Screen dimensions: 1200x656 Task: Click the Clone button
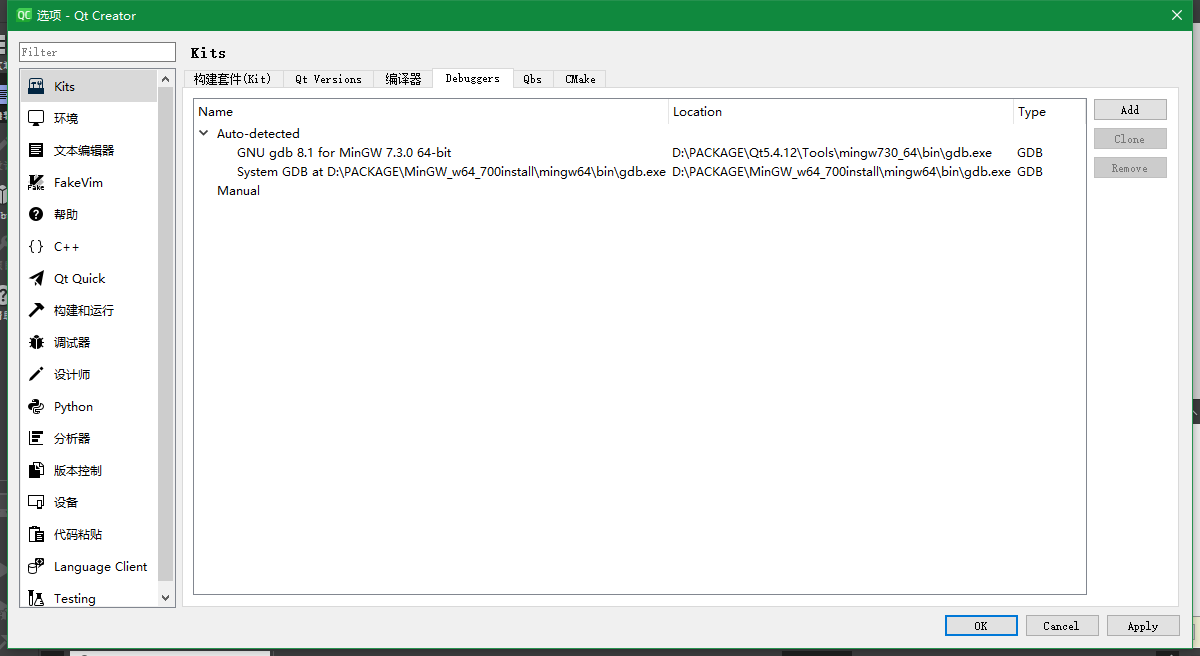click(1130, 139)
